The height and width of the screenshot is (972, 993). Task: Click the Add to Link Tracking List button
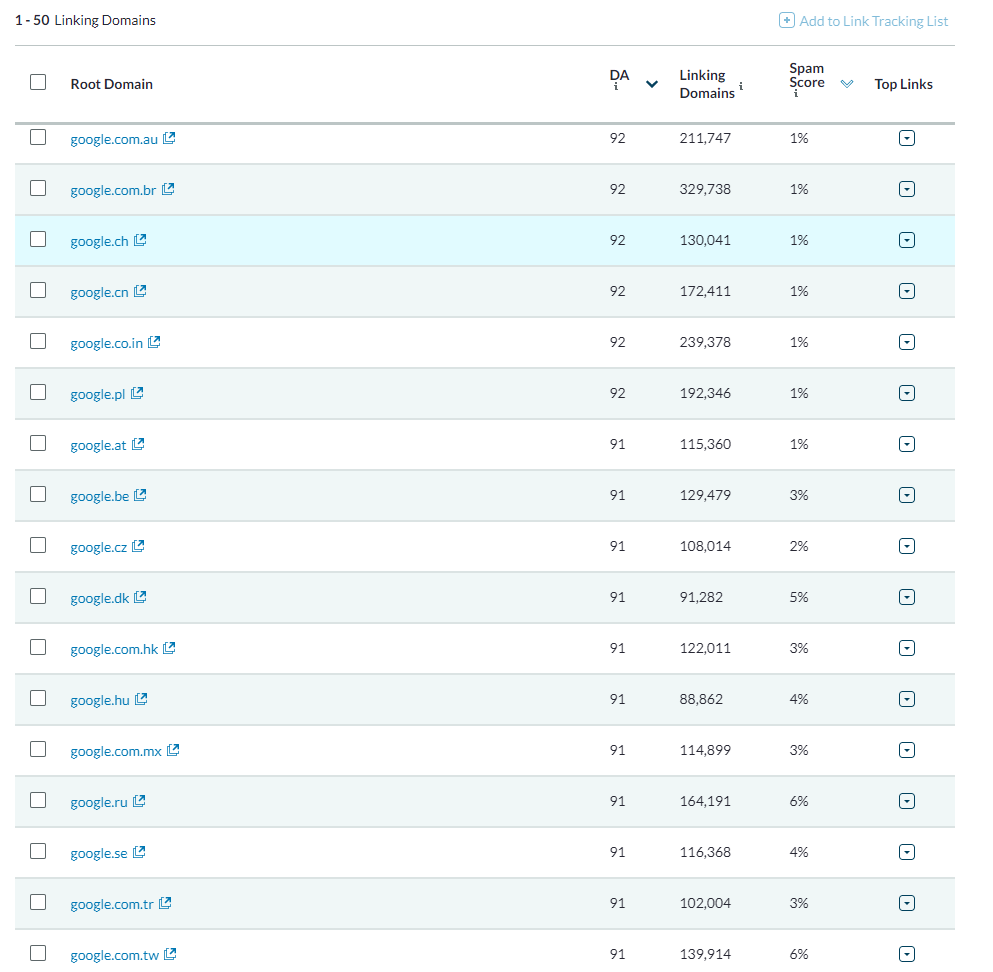[871, 20]
